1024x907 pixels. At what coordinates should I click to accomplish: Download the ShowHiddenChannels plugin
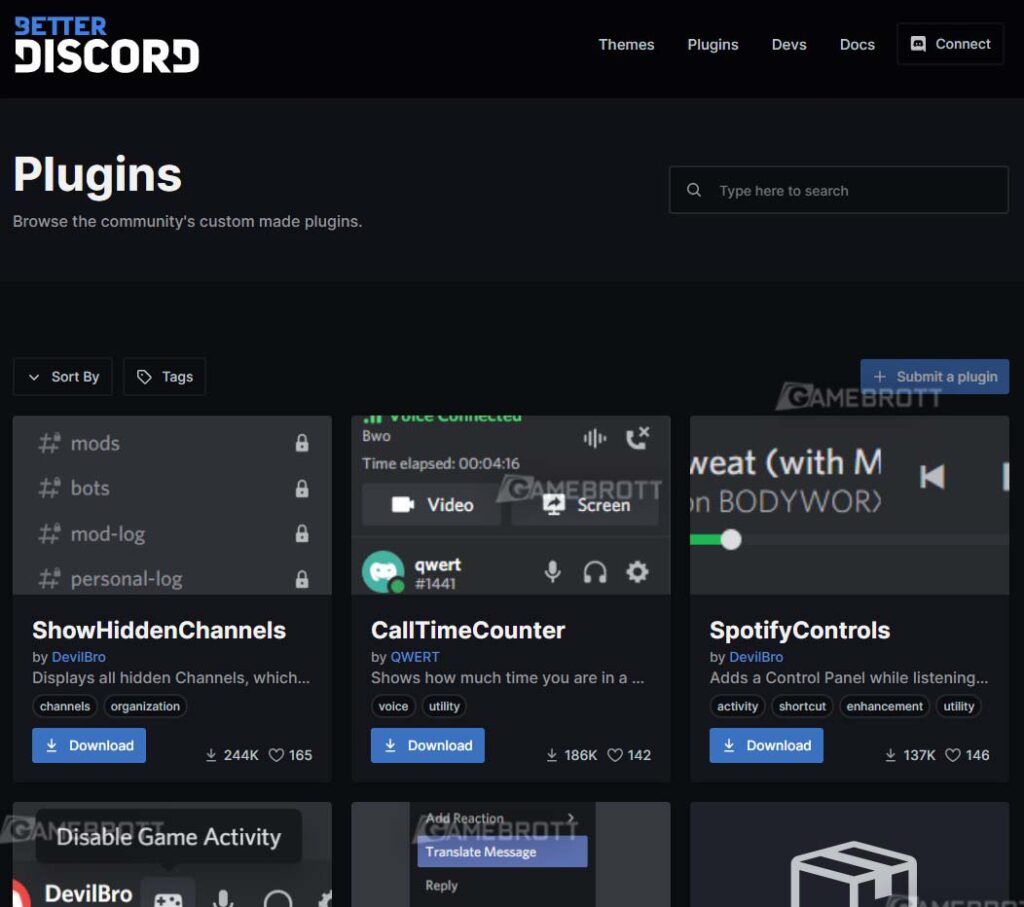[x=89, y=745]
